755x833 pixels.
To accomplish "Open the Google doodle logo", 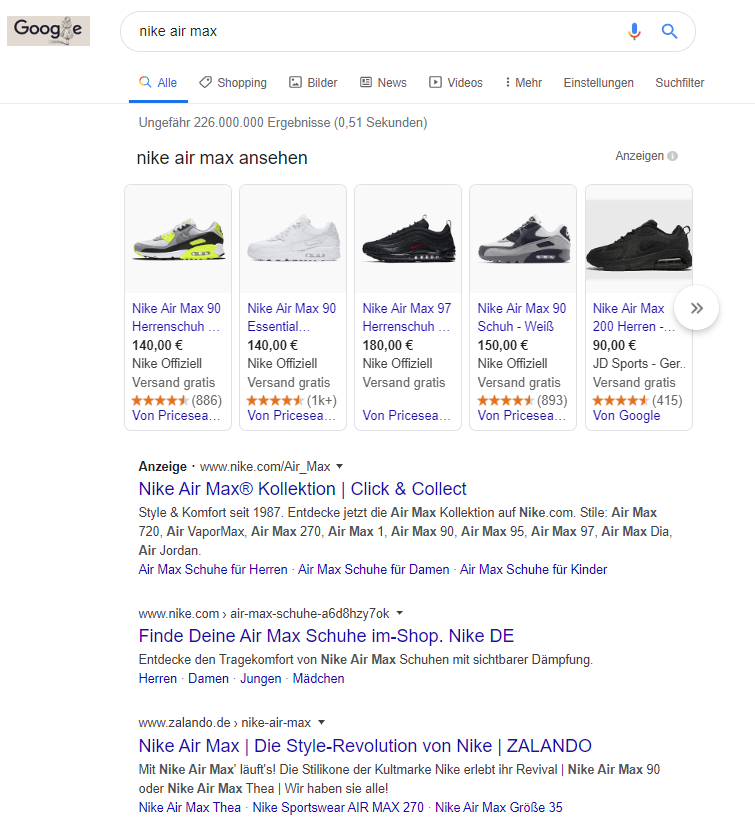I will (48, 31).
